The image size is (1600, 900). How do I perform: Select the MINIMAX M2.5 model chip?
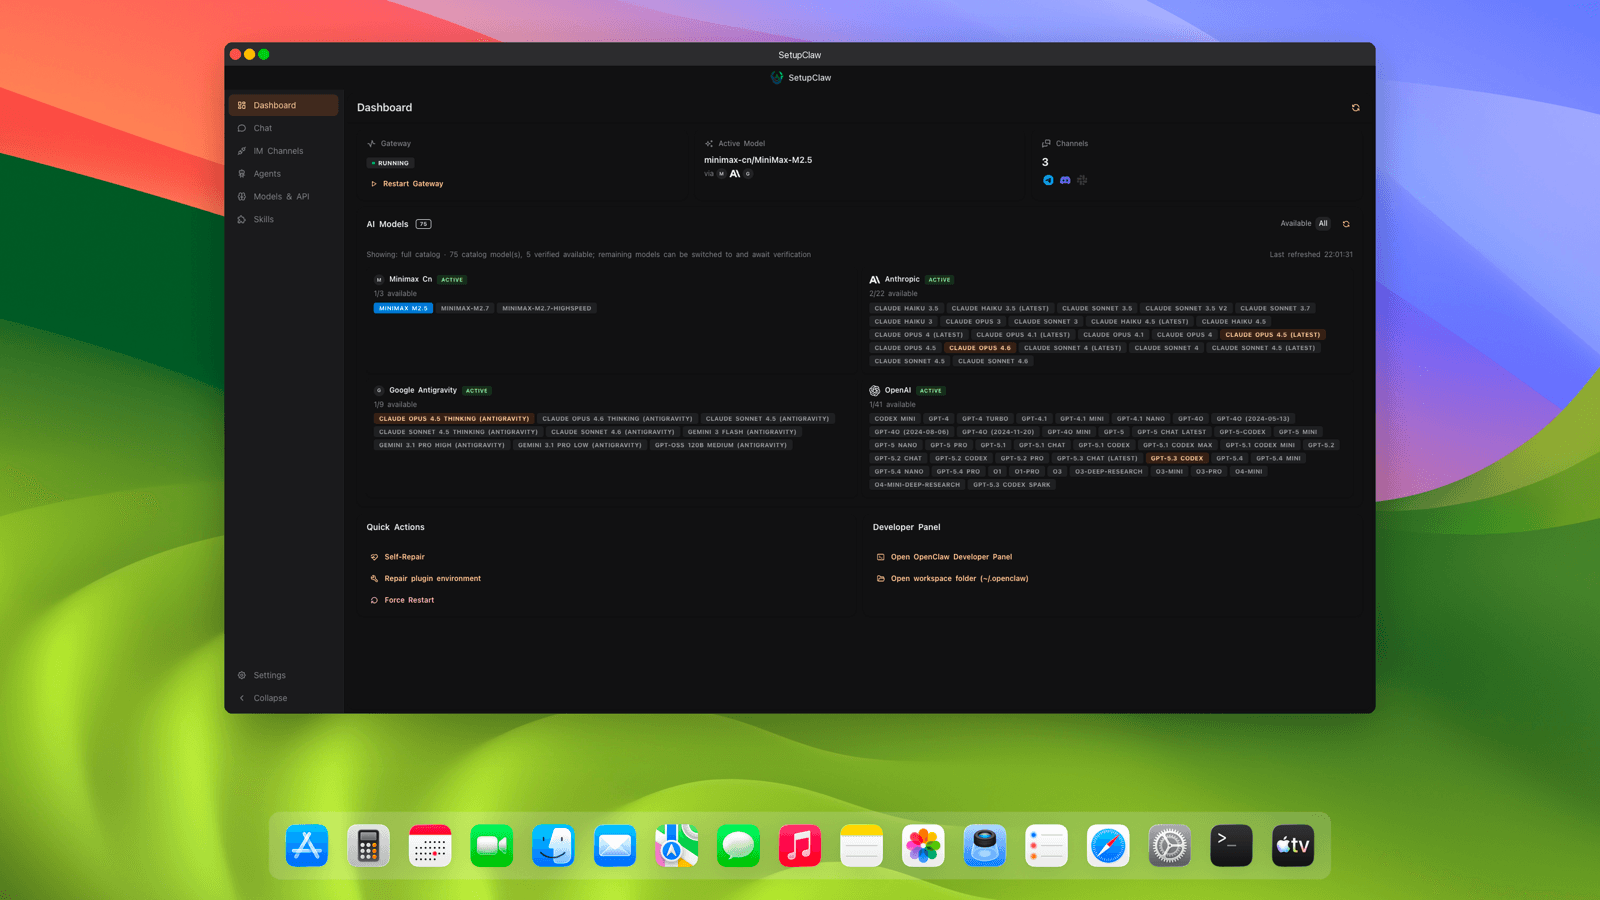(403, 308)
